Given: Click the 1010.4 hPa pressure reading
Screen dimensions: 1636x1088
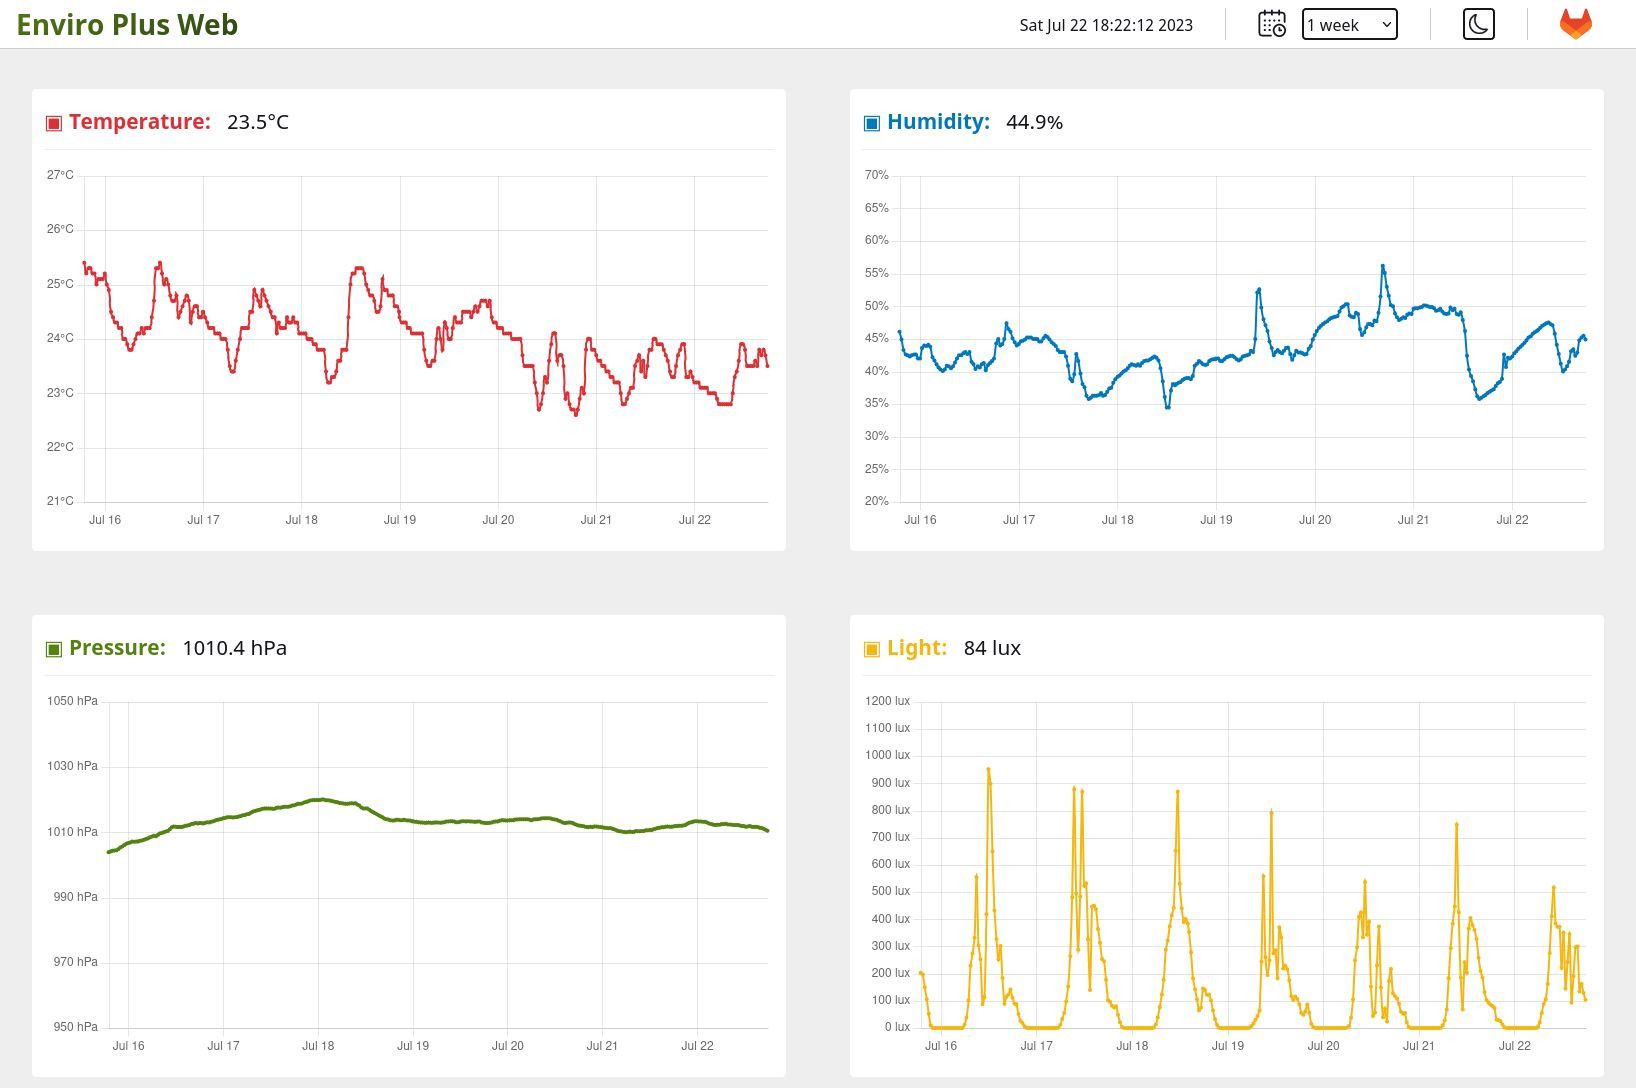Looking at the screenshot, I should pyautogui.click(x=234, y=648).
